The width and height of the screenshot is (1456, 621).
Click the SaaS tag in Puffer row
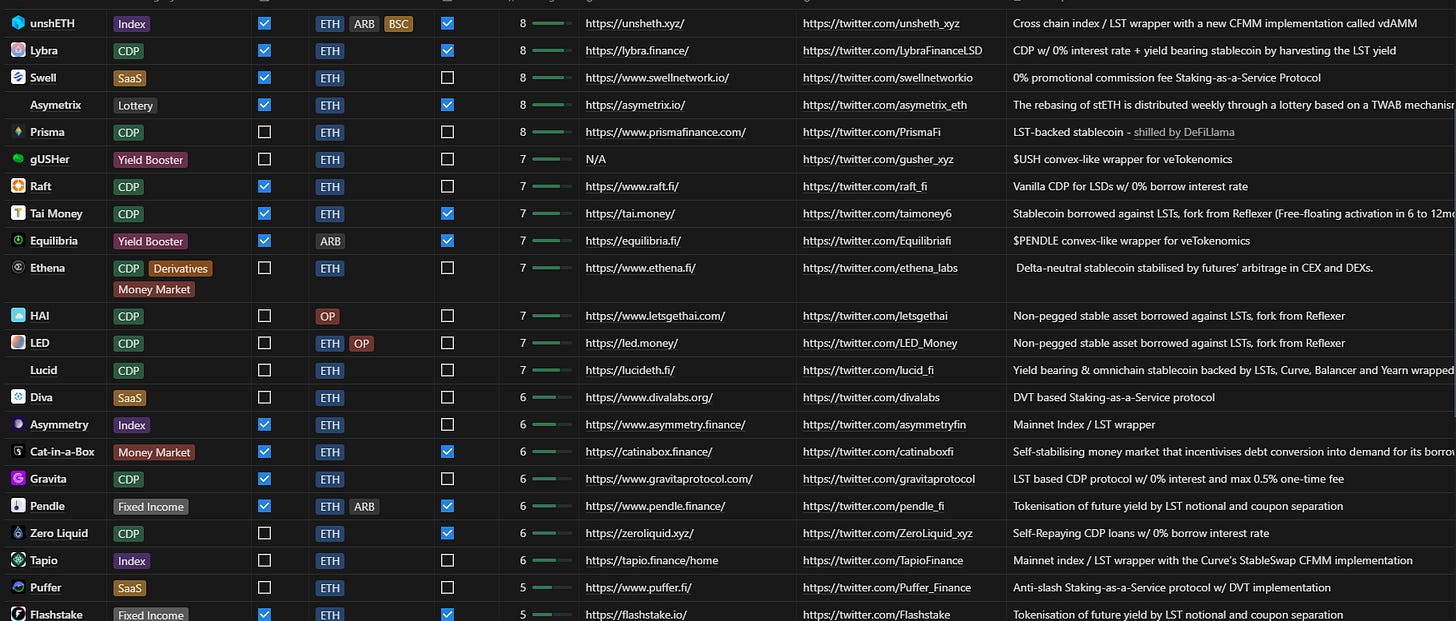[x=131, y=588]
